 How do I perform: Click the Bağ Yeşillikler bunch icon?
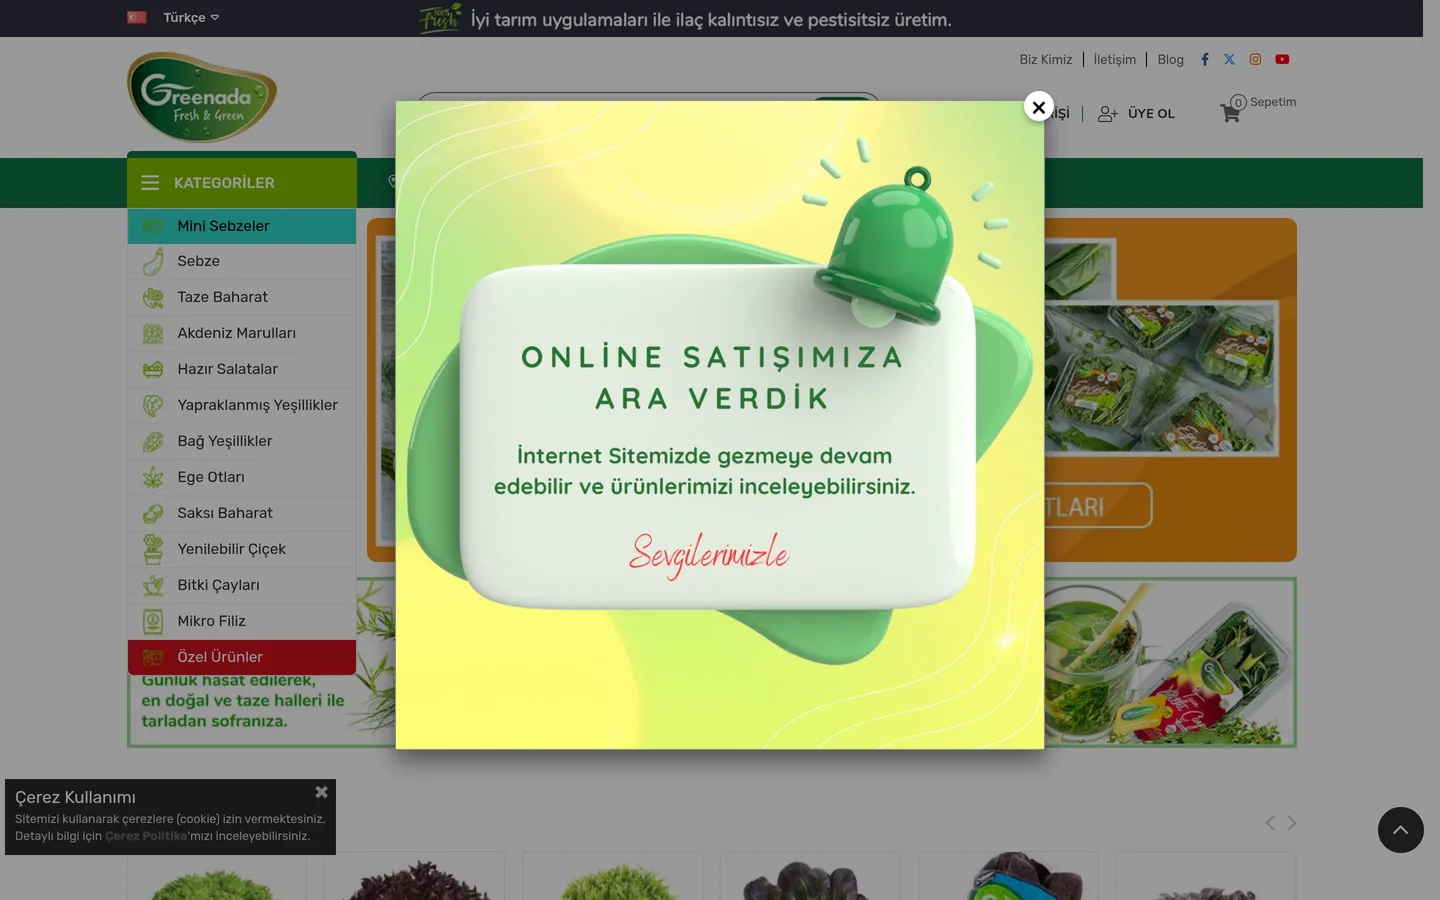(153, 441)
